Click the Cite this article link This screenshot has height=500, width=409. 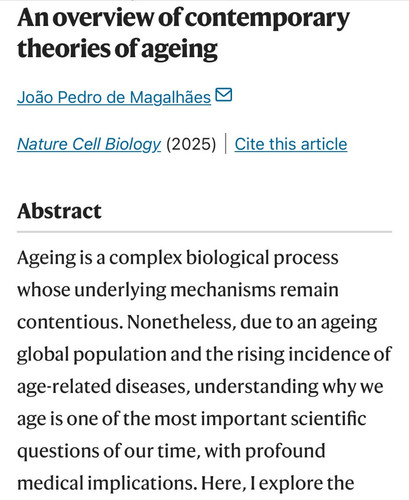(291, 144)
